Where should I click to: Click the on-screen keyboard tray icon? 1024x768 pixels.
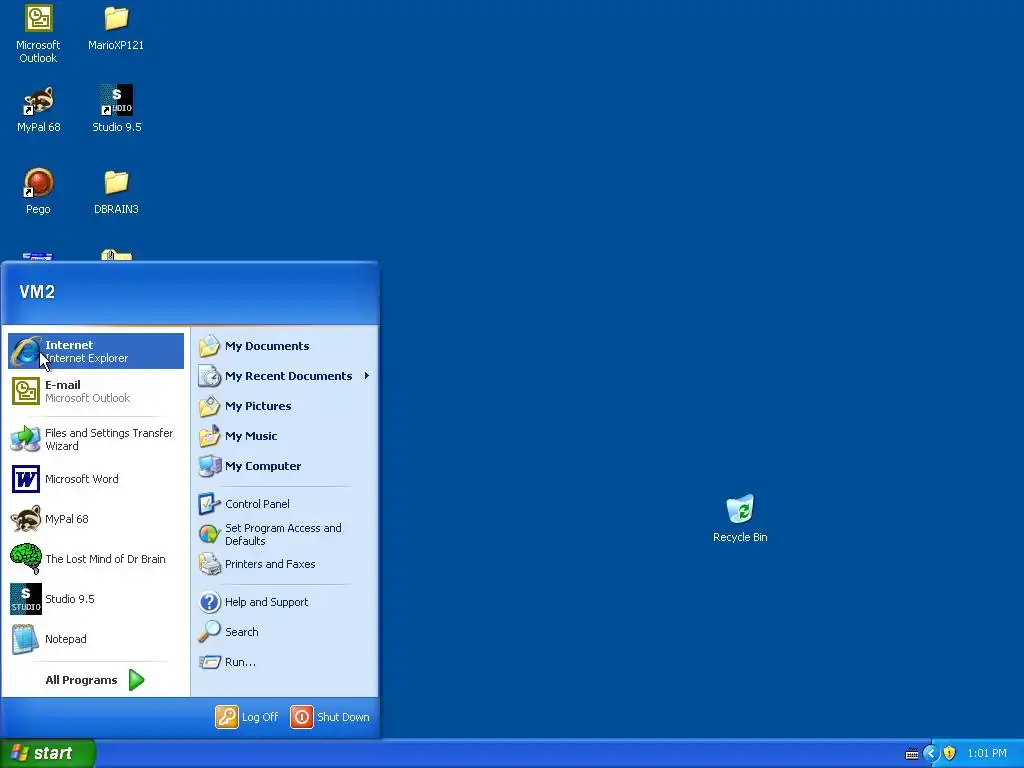tap(912, 754)
